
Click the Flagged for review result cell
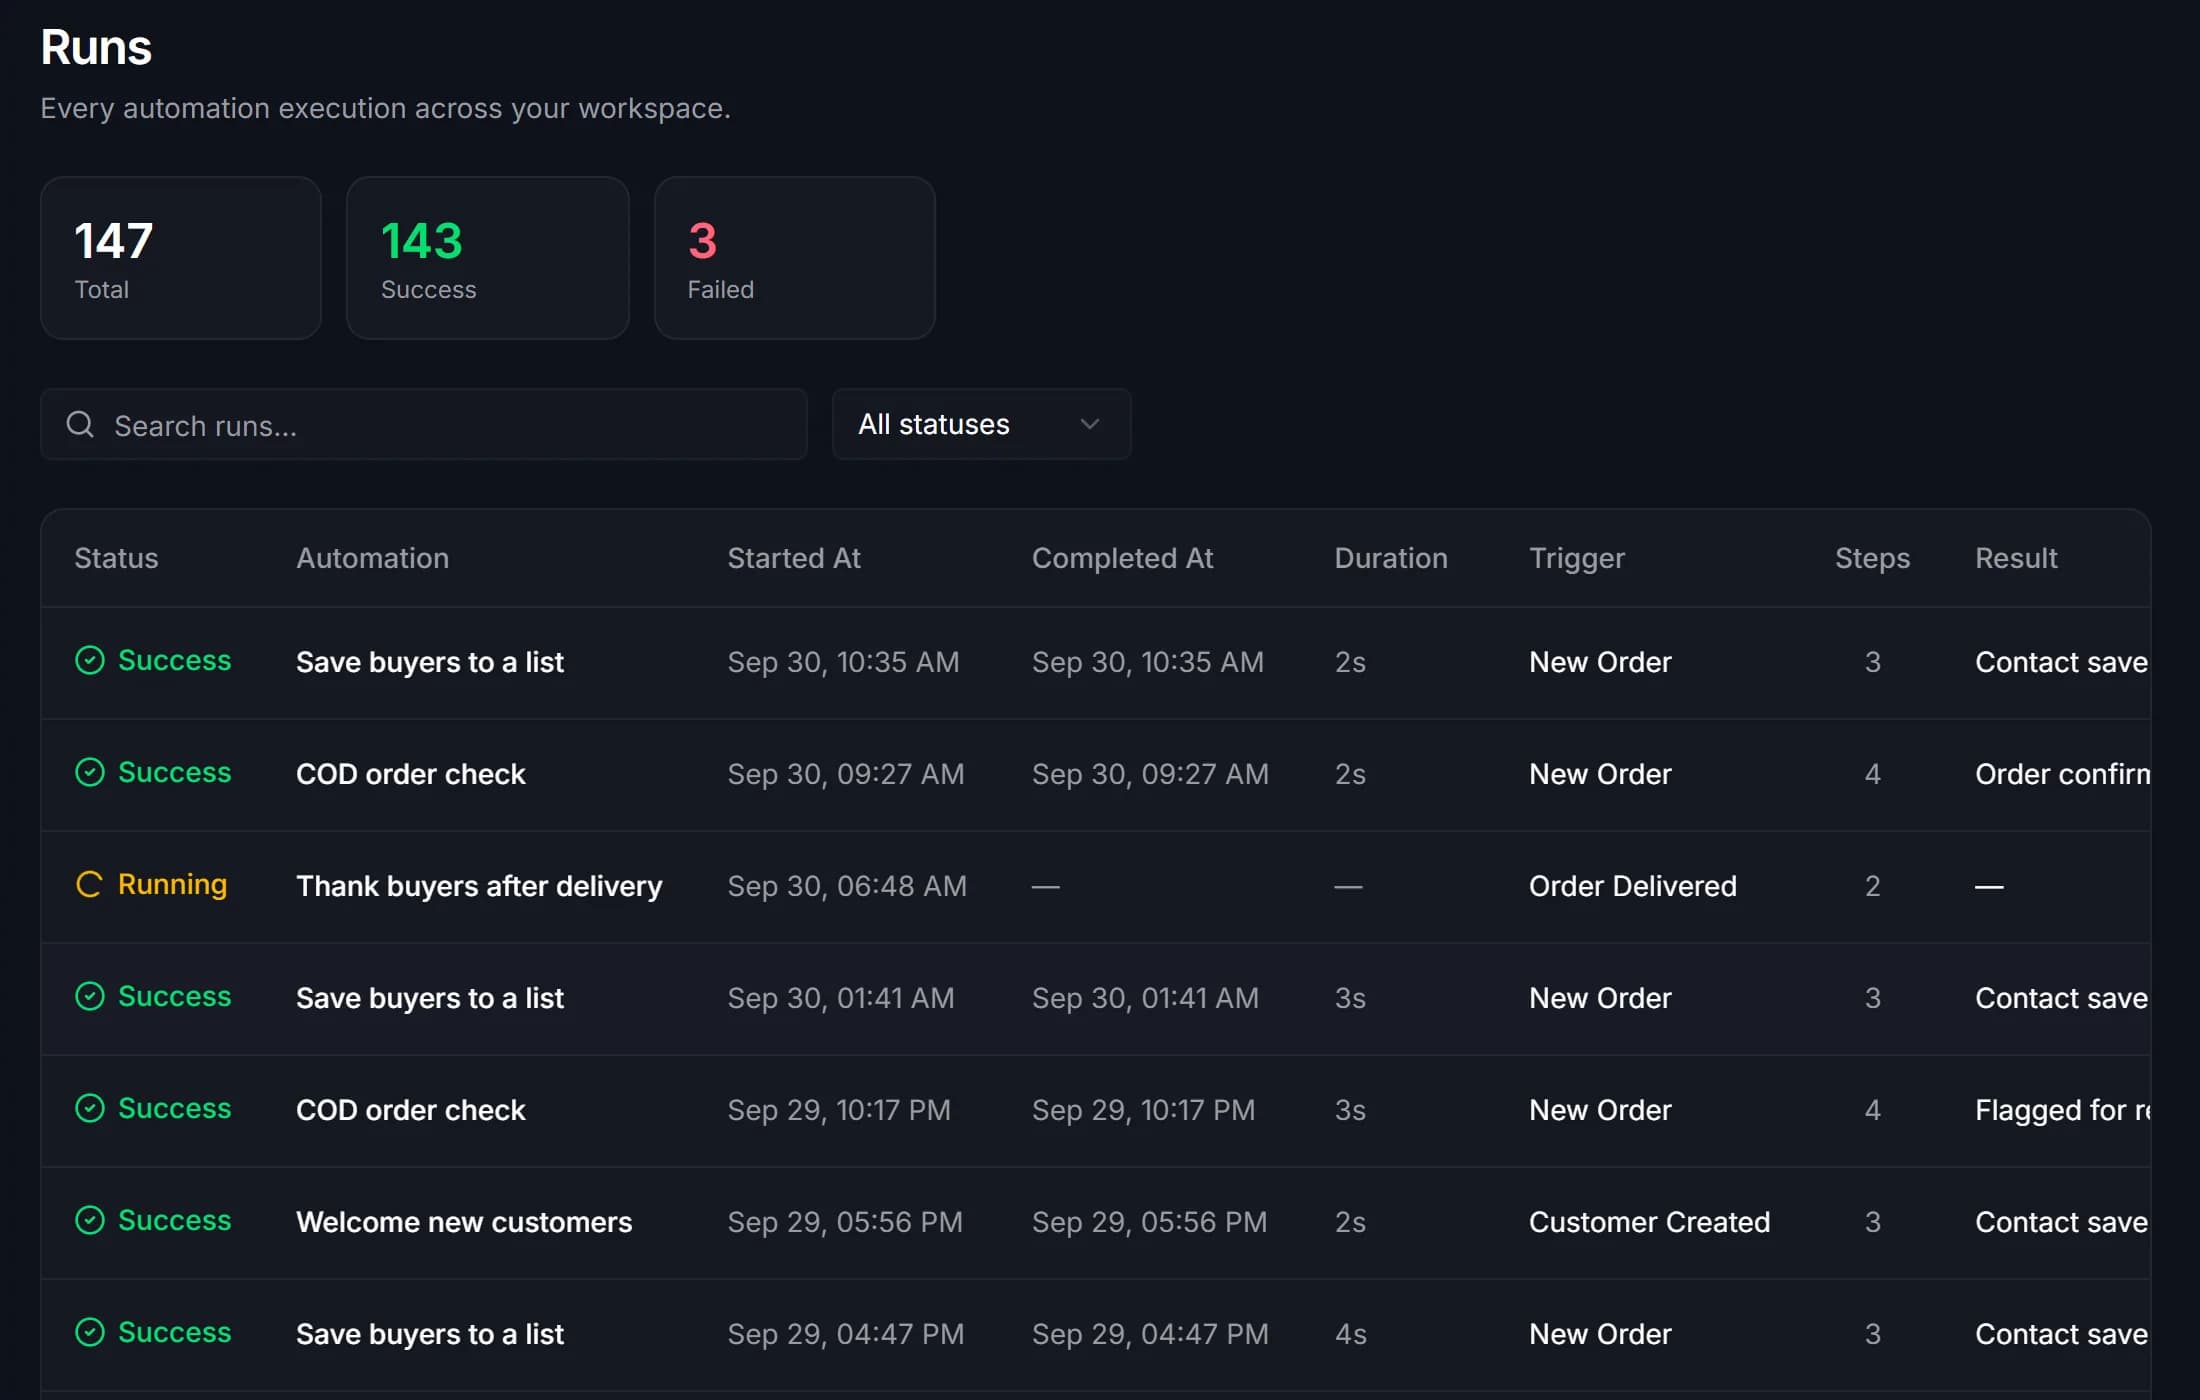2063,1110
